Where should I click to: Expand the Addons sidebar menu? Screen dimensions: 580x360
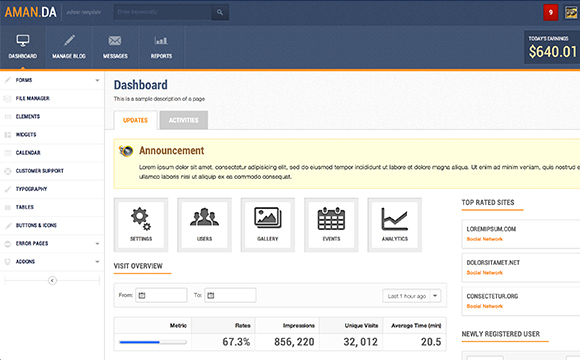(x=52, y=262)
